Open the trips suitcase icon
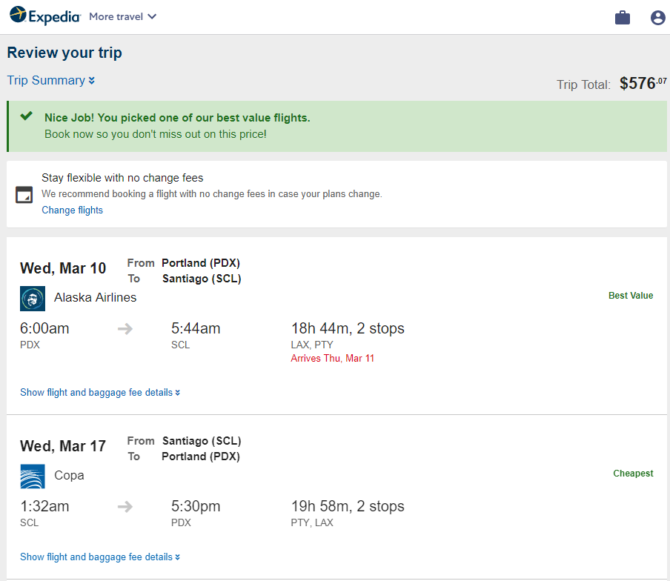Viewport: 670px width, 581px height. tap(622, 18)
